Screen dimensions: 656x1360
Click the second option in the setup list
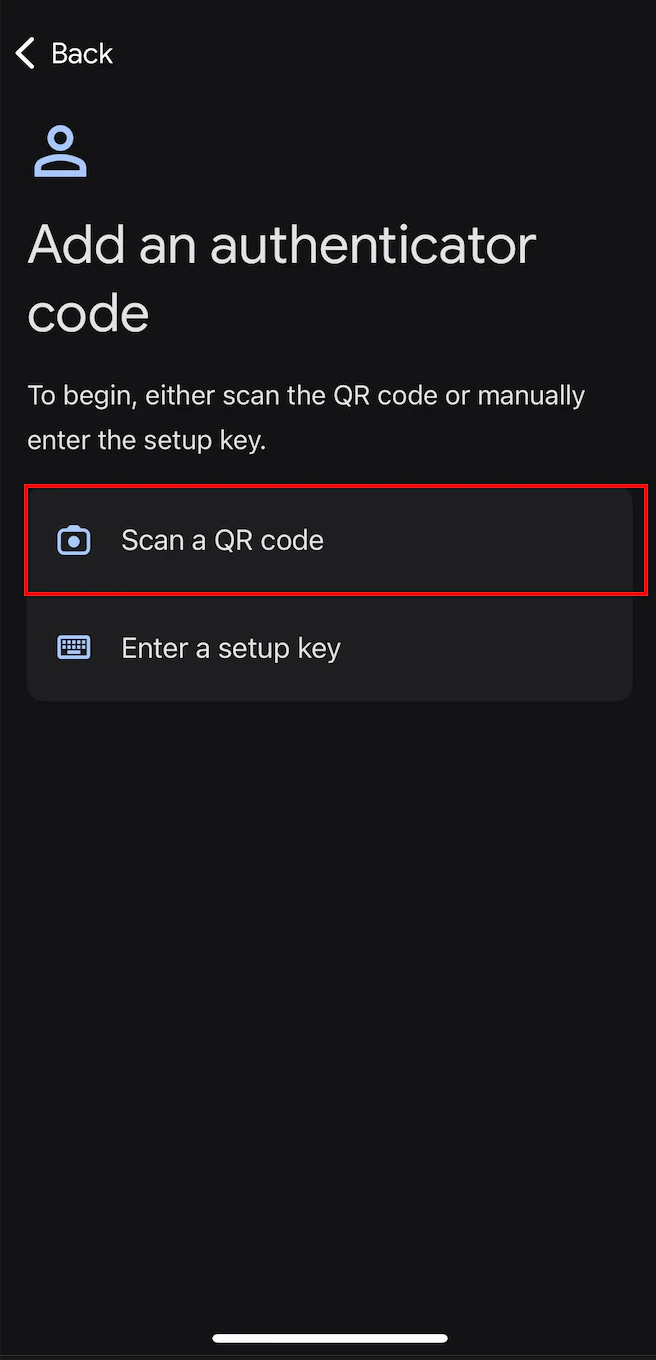pyautogui.click(x=330, y=647)
